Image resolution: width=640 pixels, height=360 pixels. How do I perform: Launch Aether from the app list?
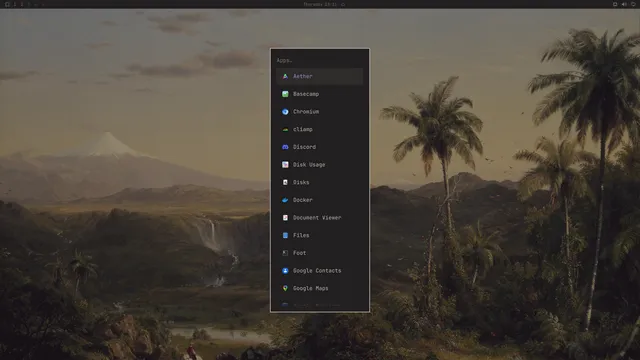(x=320, y=76)
